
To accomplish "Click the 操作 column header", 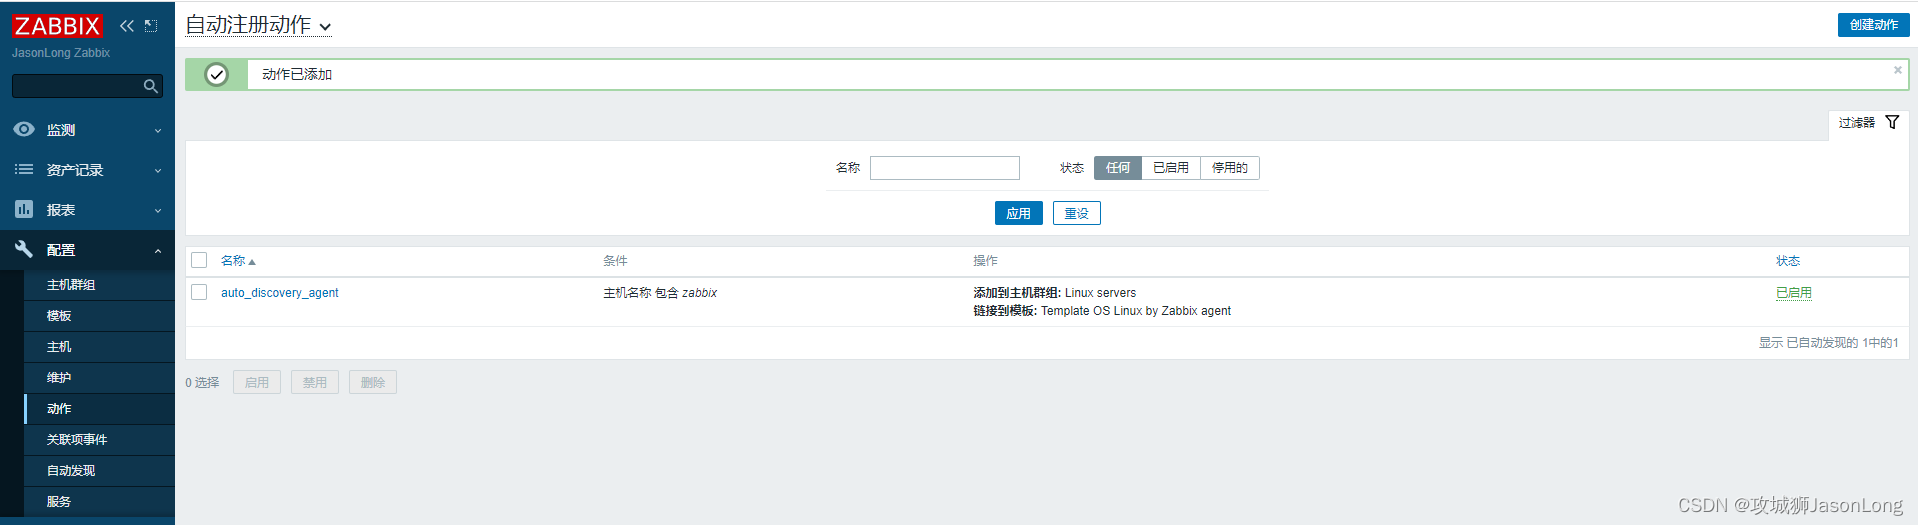I will click(x=985, y=261).
